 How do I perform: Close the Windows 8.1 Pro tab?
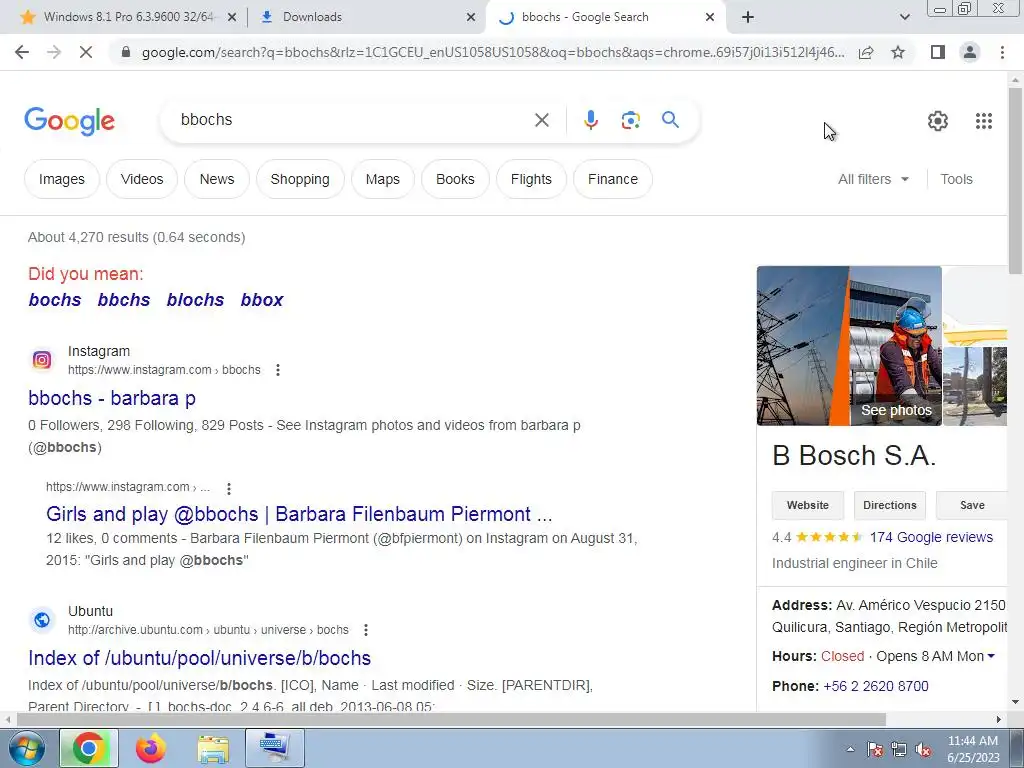point(231,18)
